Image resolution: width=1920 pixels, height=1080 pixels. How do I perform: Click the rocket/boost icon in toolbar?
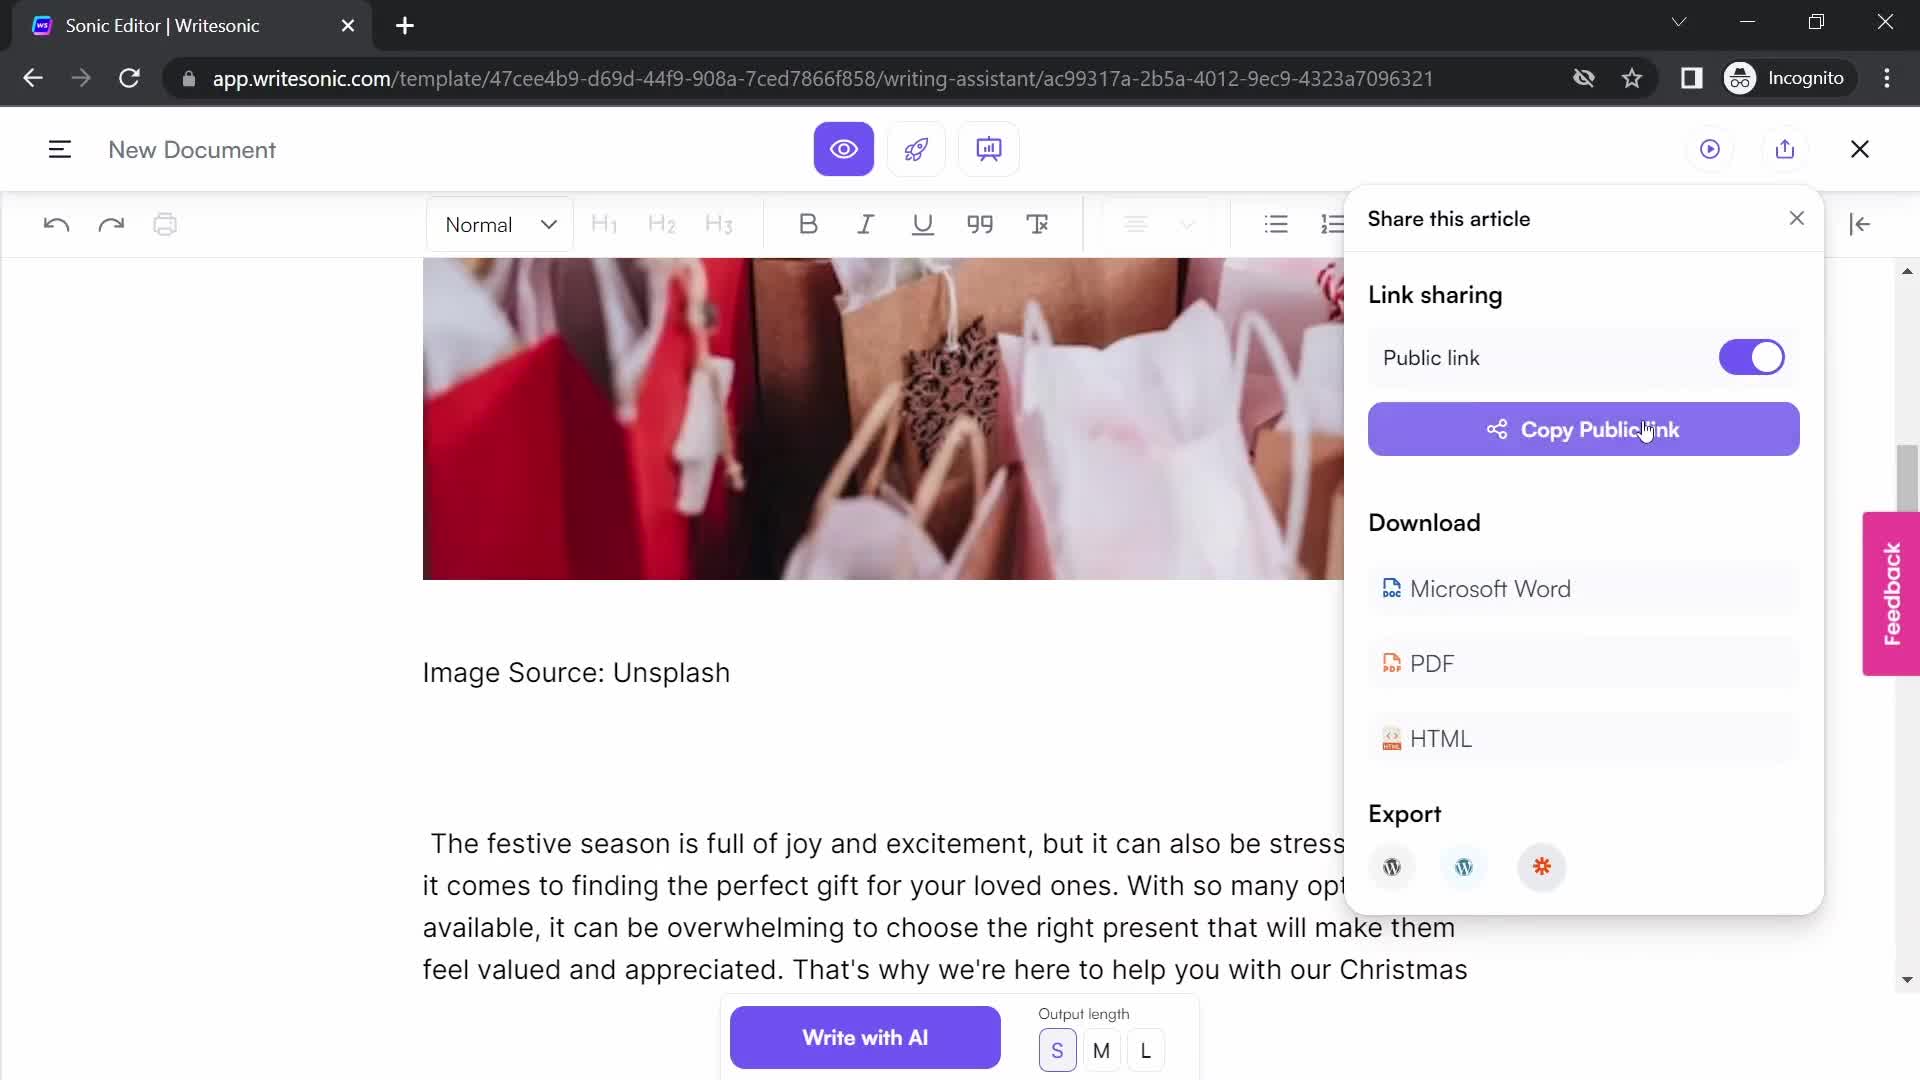[x=915, y=149]
